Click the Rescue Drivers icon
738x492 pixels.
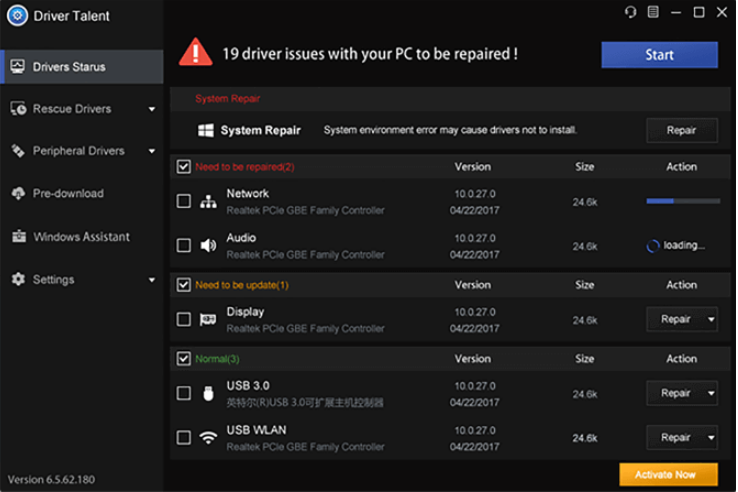click(x=18, y=109)
